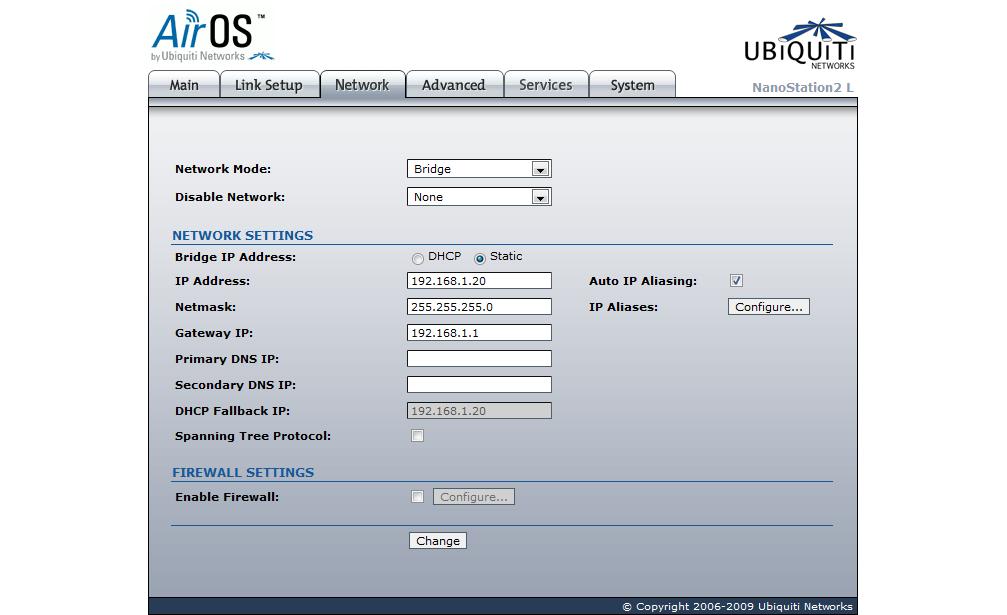
Task: Open the Network Mode dropdown
Action: [x=479, y=169]
